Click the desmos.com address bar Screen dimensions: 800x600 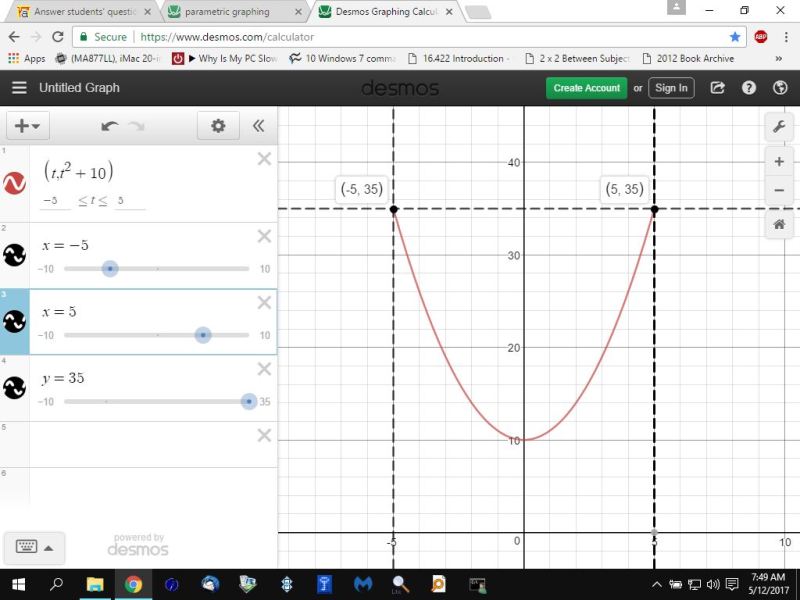tap(408, 37)
